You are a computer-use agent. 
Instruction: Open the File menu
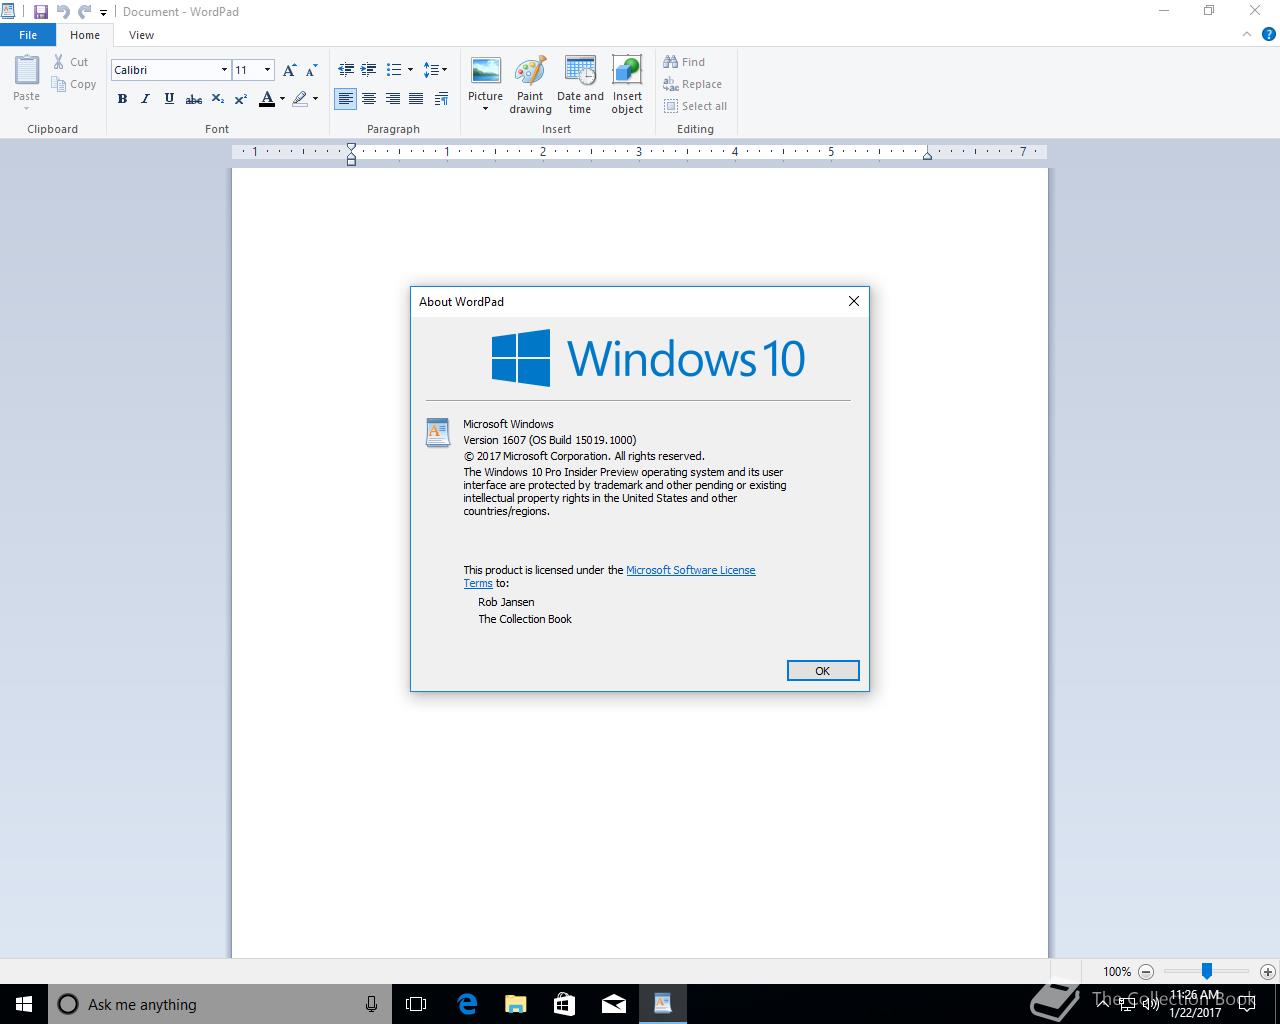(28, 35)
